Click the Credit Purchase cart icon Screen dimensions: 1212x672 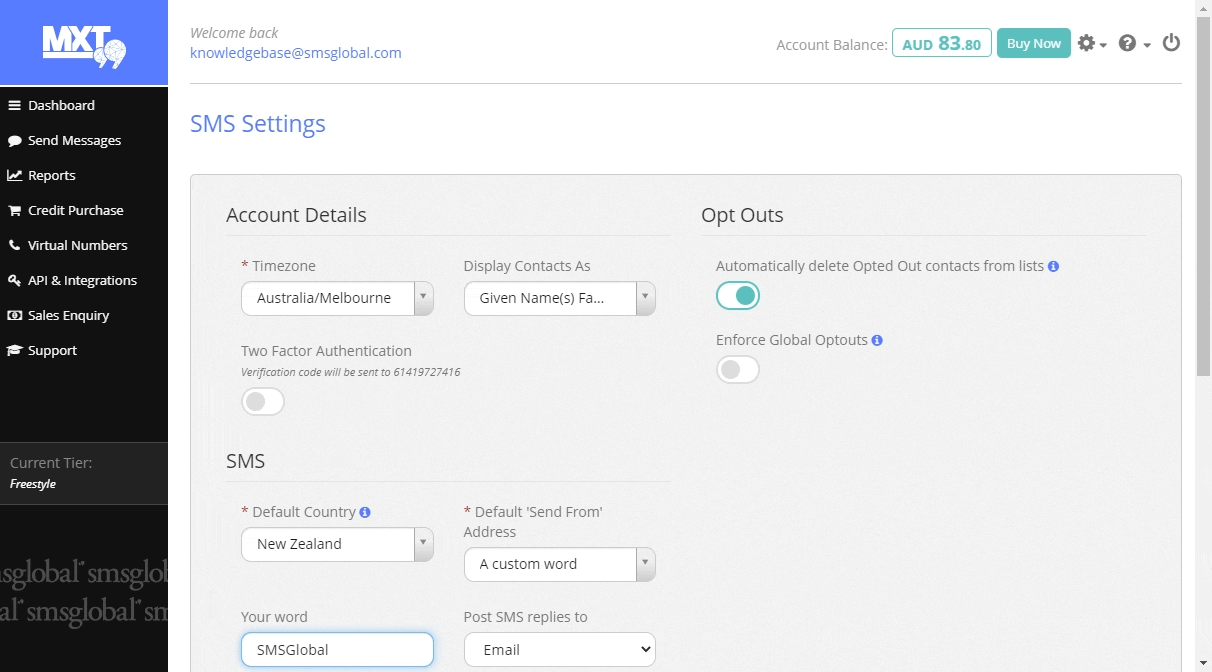[15, 211]
